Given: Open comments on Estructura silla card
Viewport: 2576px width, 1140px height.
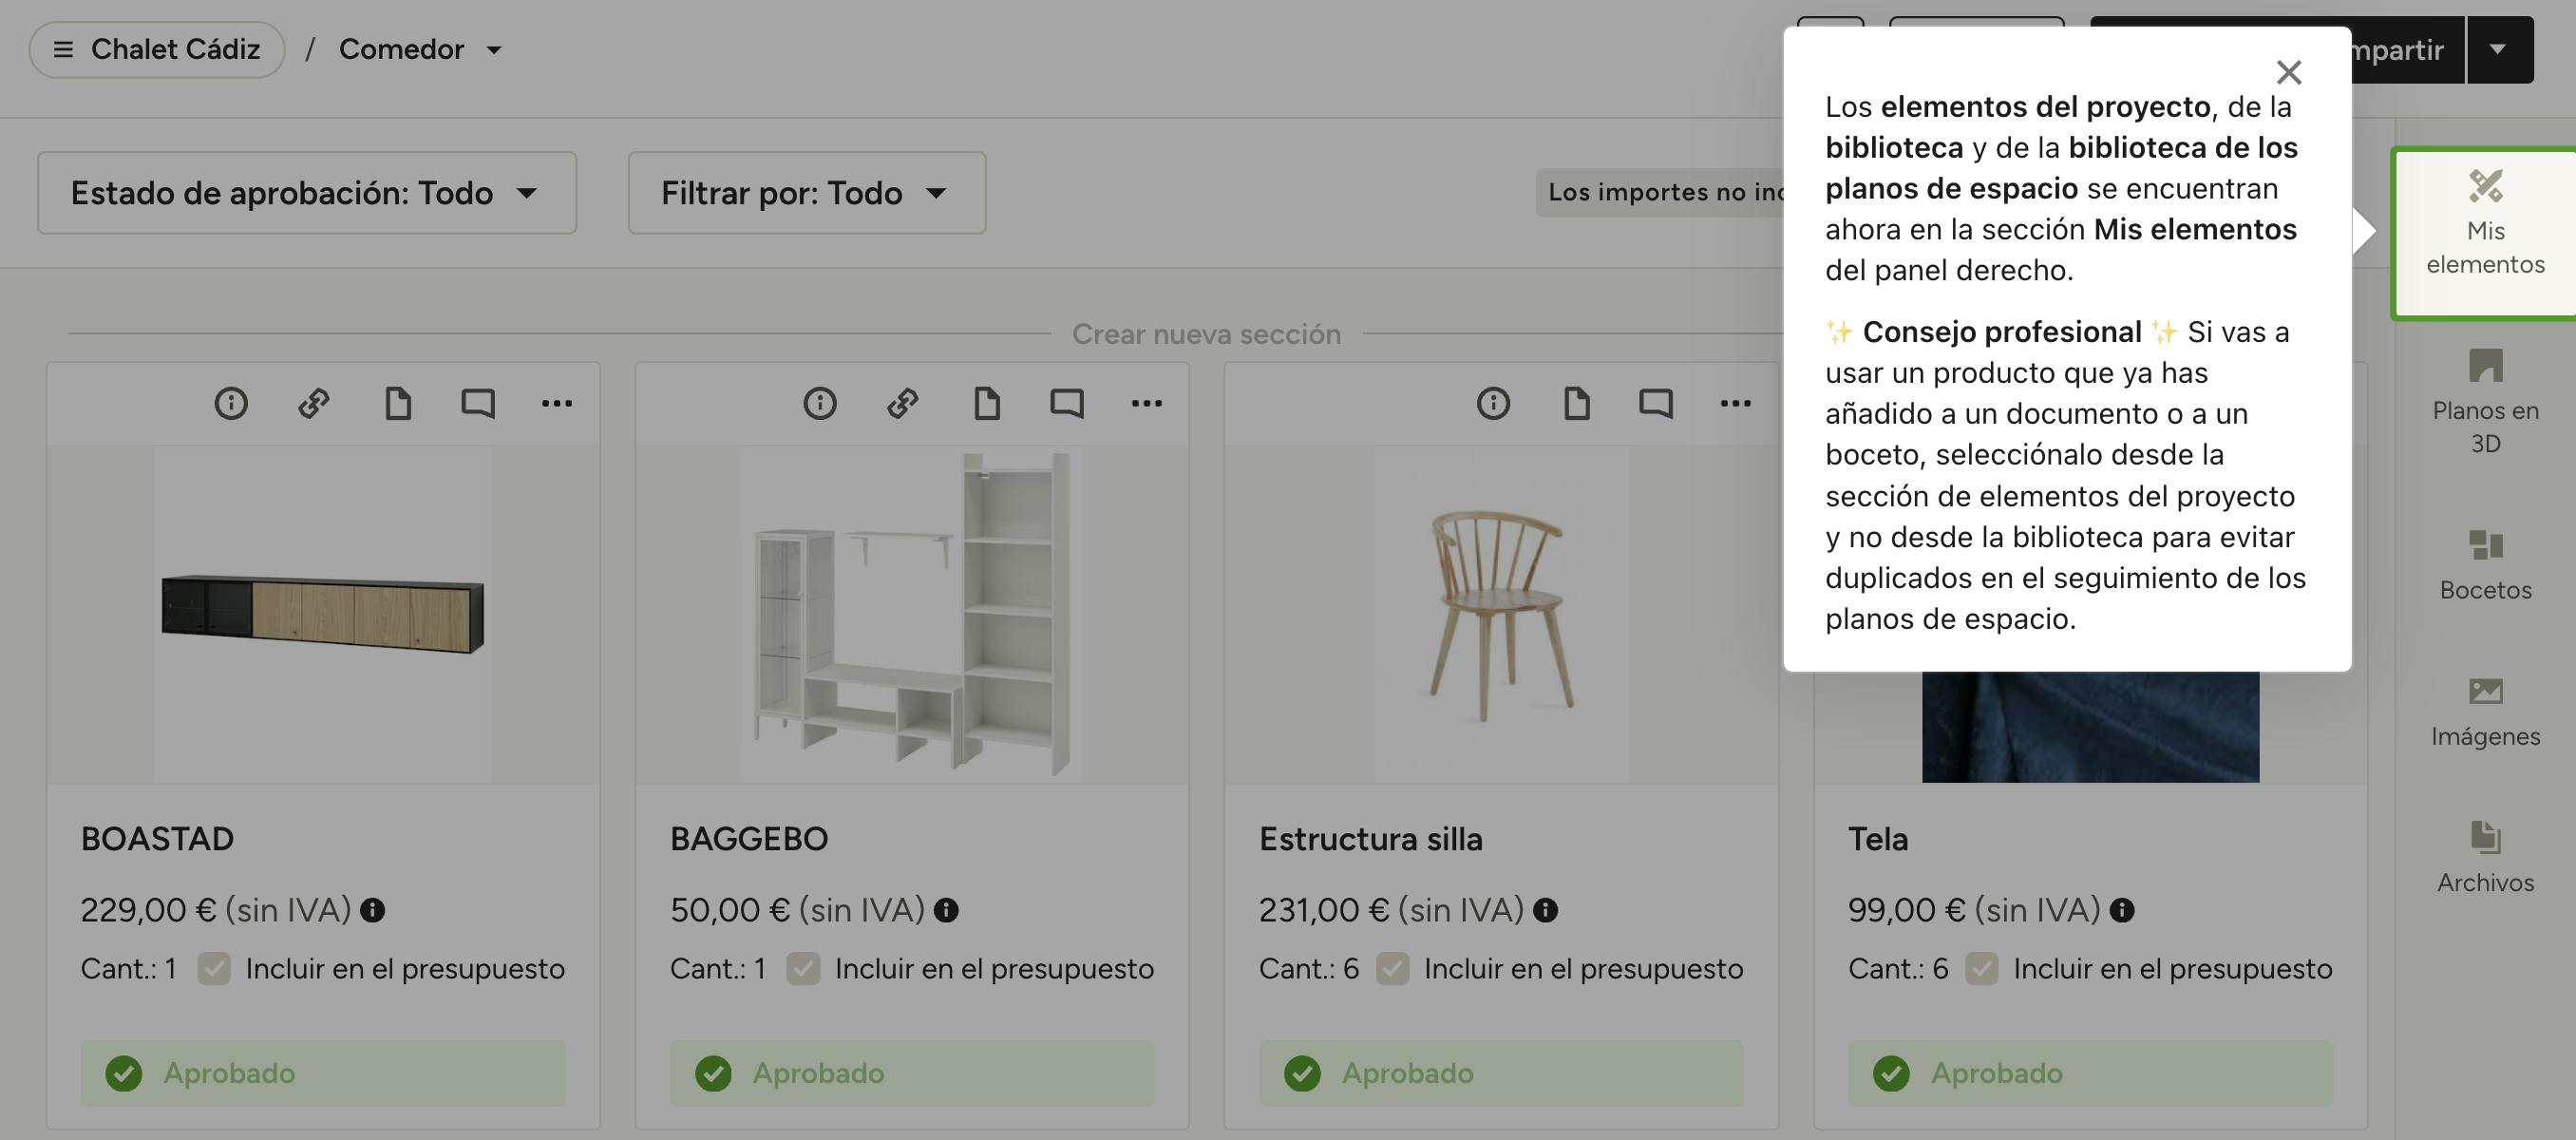Looking at the screenshot, I should (x=1656, y=403).
